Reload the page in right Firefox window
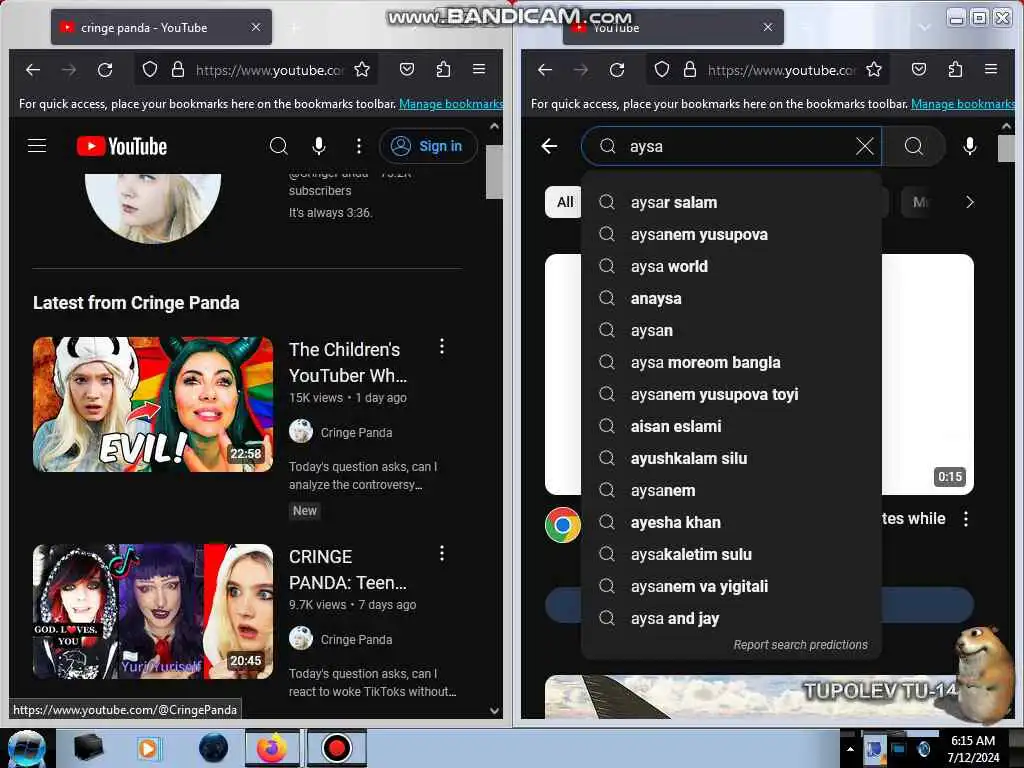The width and height of the screenshot is (1024, 768). [x=617, y=69]
